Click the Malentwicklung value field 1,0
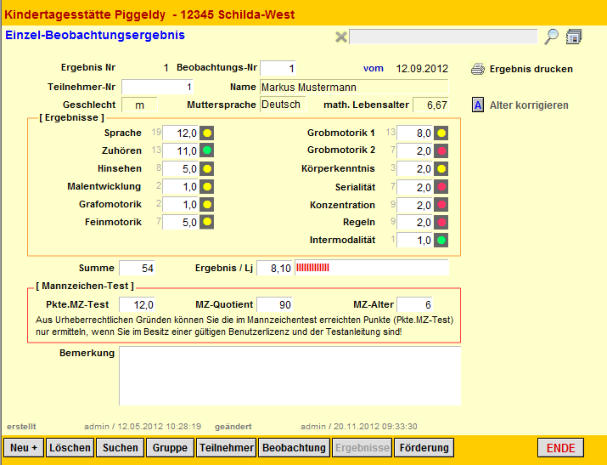This screenshot has height=465, width=607. 181,187
